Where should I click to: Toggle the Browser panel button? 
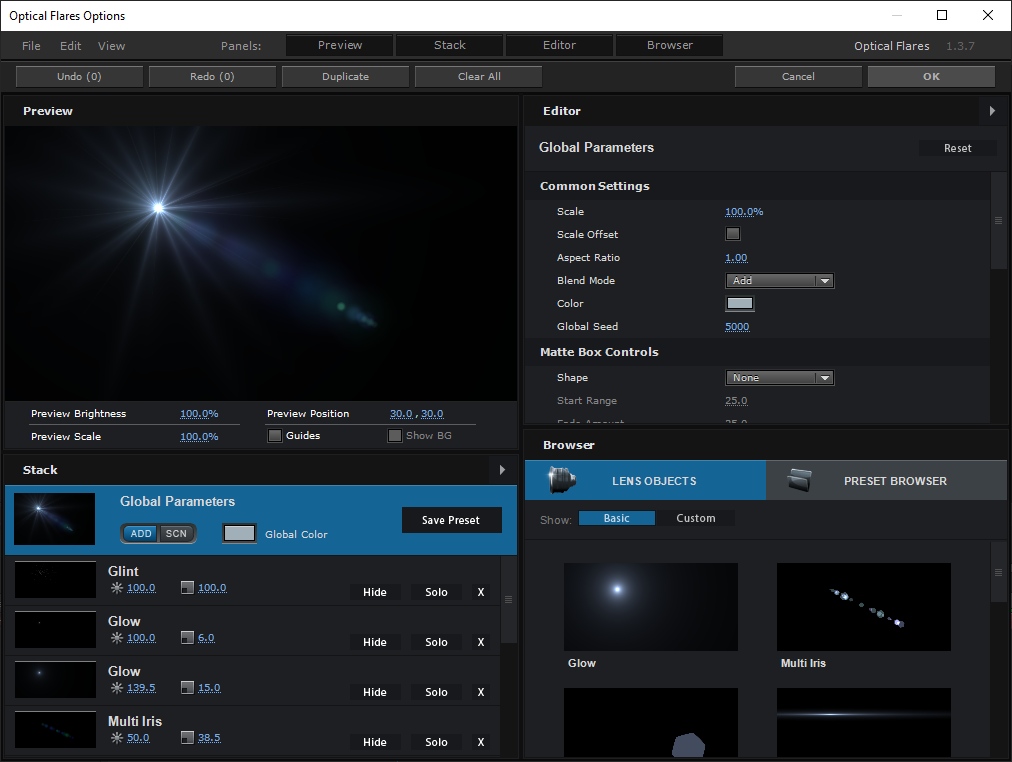pyautogui.click(x=669, y=45)
